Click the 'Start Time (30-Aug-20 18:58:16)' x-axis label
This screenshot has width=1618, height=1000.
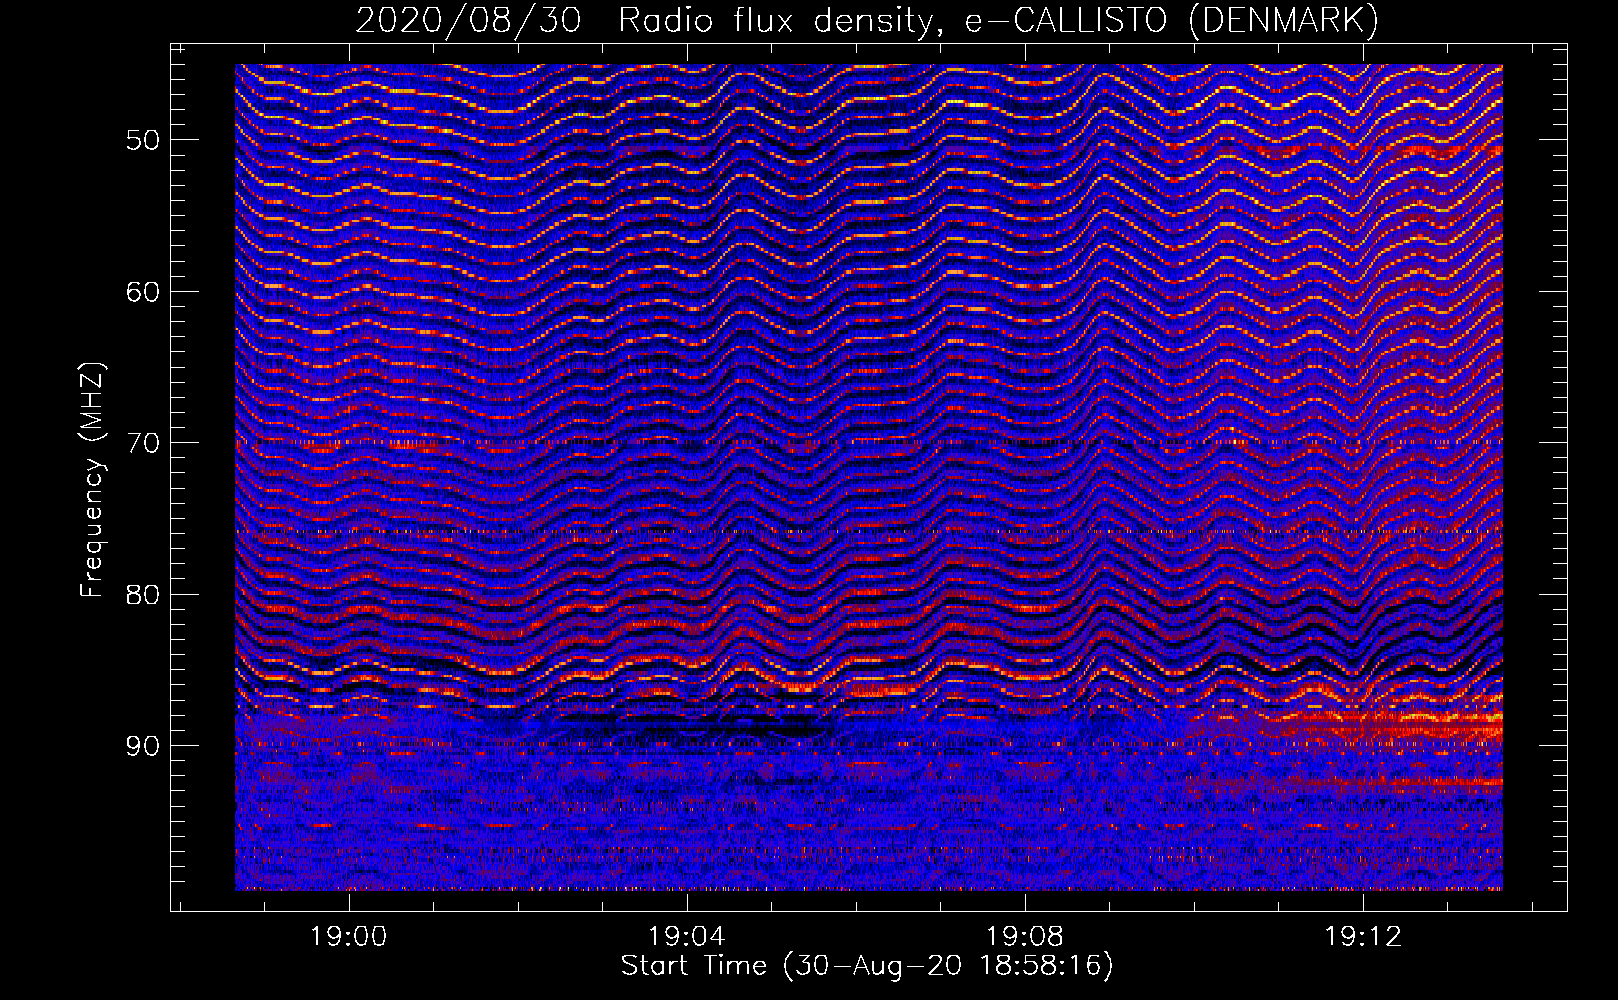tap(867, 966)
